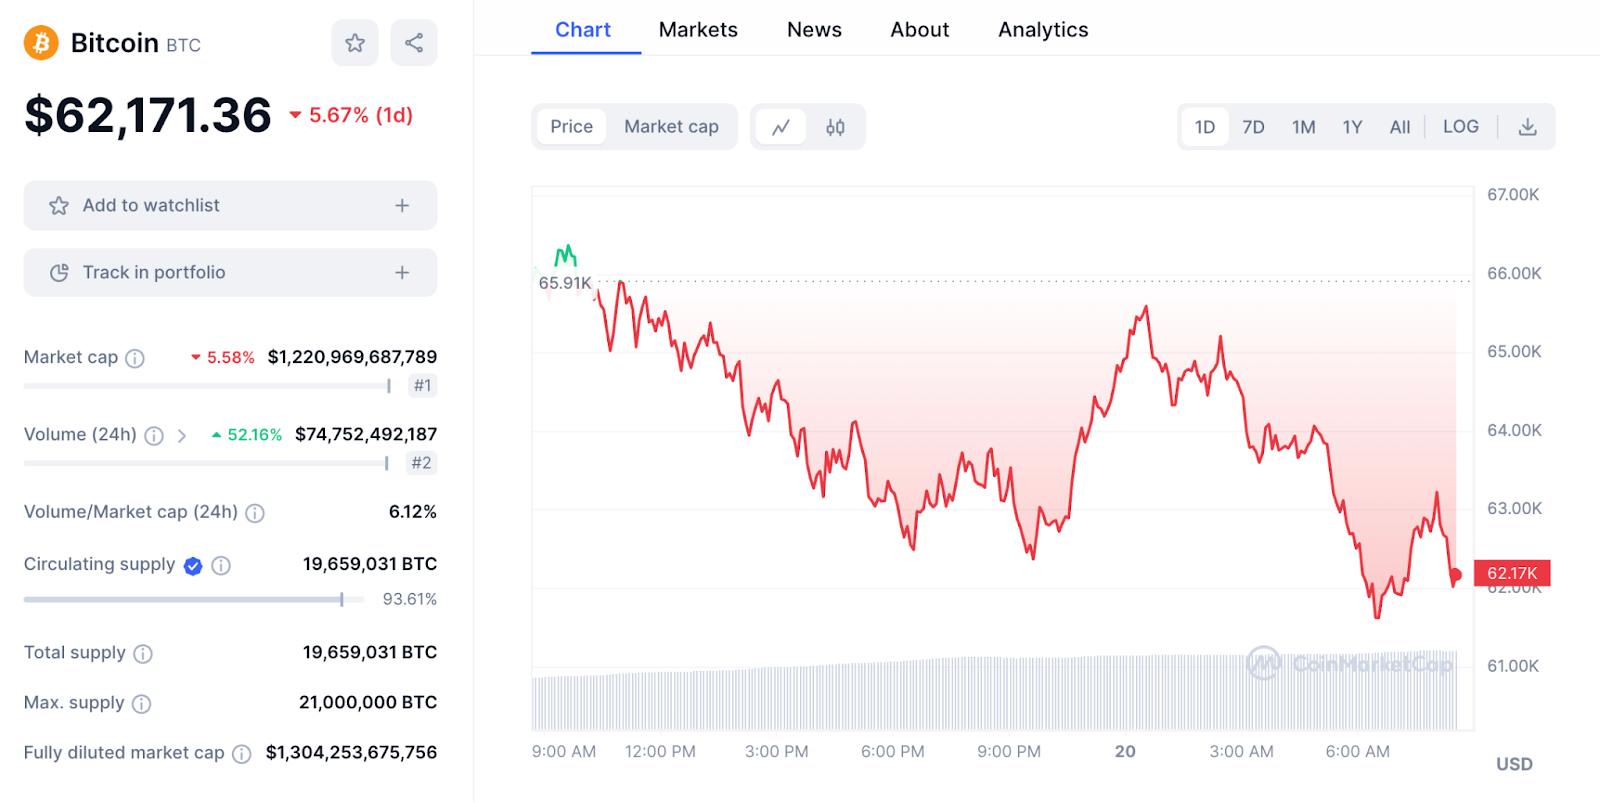Expand Track in portfolio plus sign
This screenshot has height=803, width=1600.
tap(402, 272)
